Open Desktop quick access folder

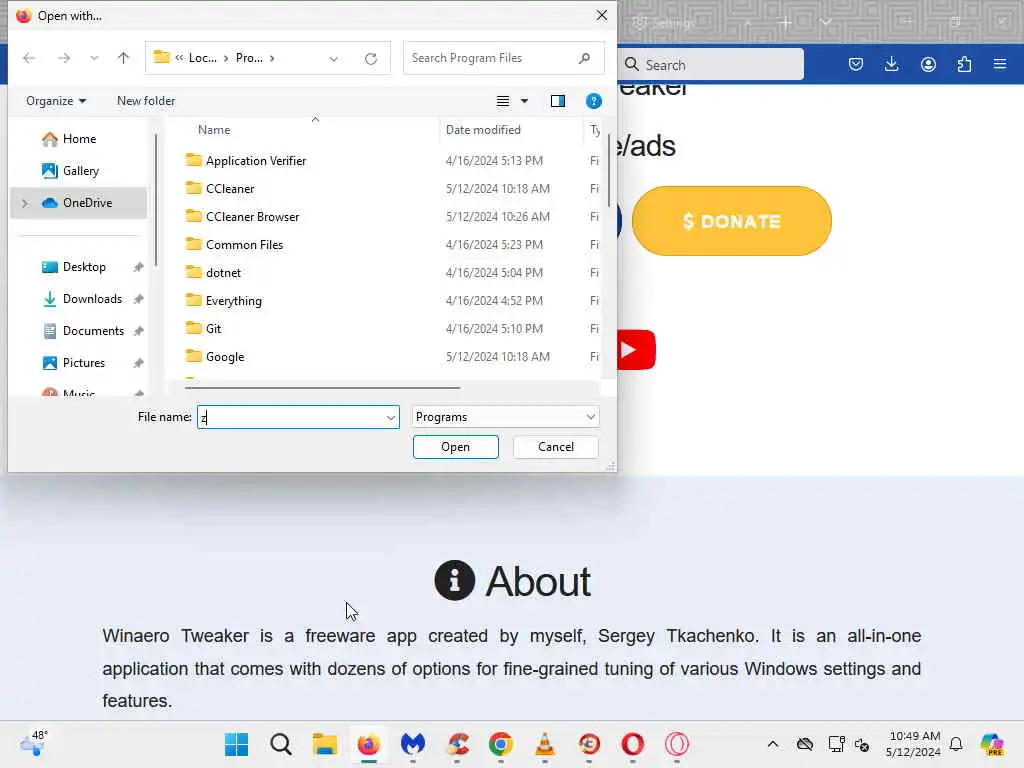(x=84, y=267)
